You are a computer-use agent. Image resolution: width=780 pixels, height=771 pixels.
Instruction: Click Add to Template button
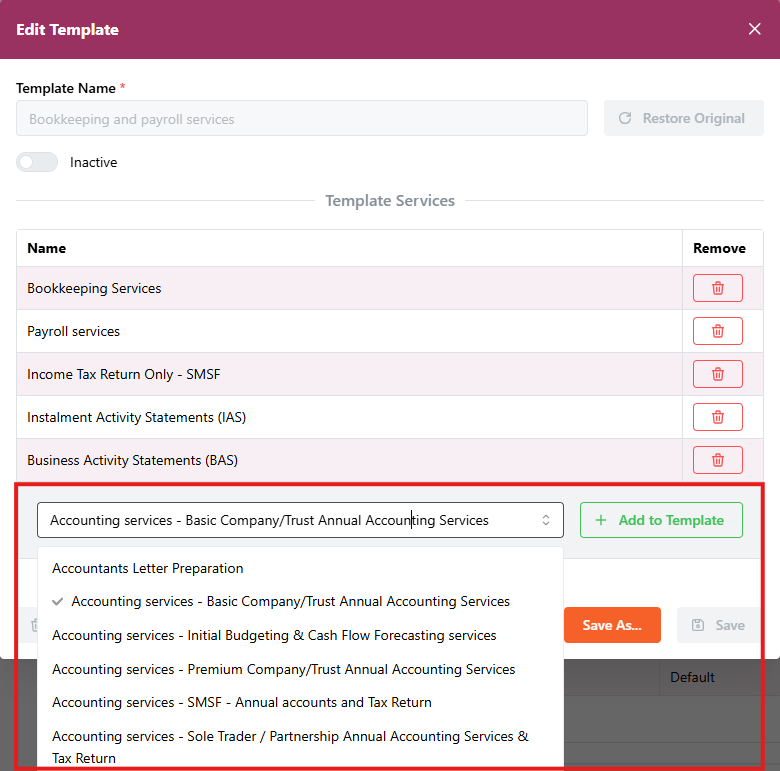point(661,520)
